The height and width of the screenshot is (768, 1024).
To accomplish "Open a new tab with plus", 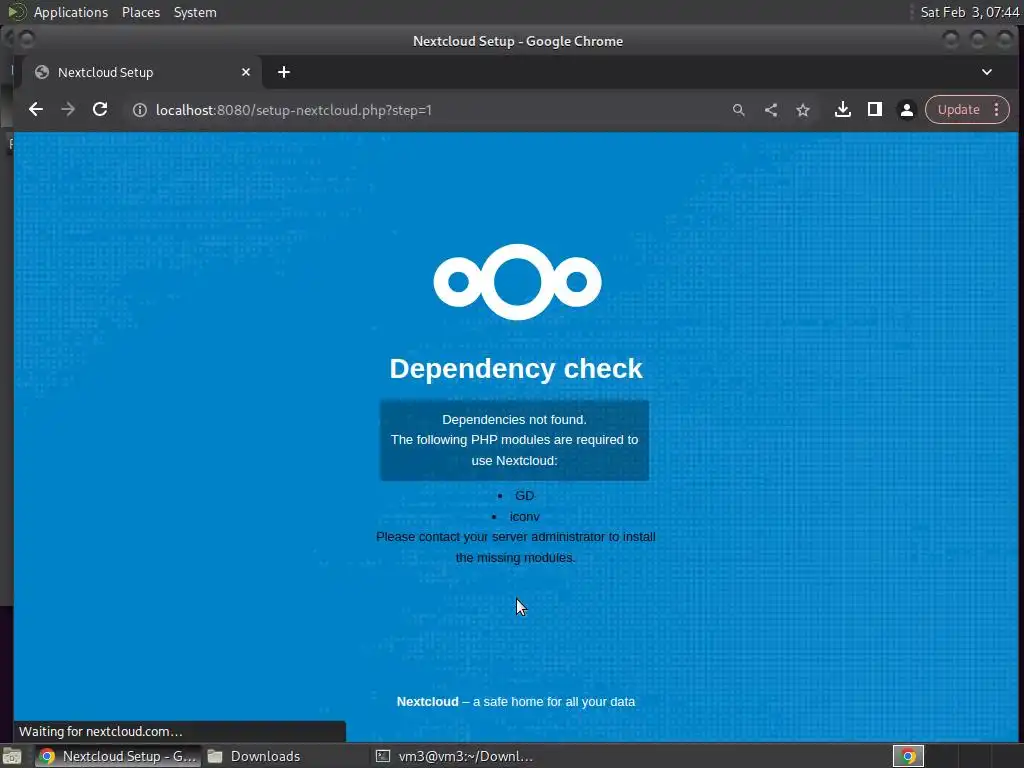I will [283, 72].
